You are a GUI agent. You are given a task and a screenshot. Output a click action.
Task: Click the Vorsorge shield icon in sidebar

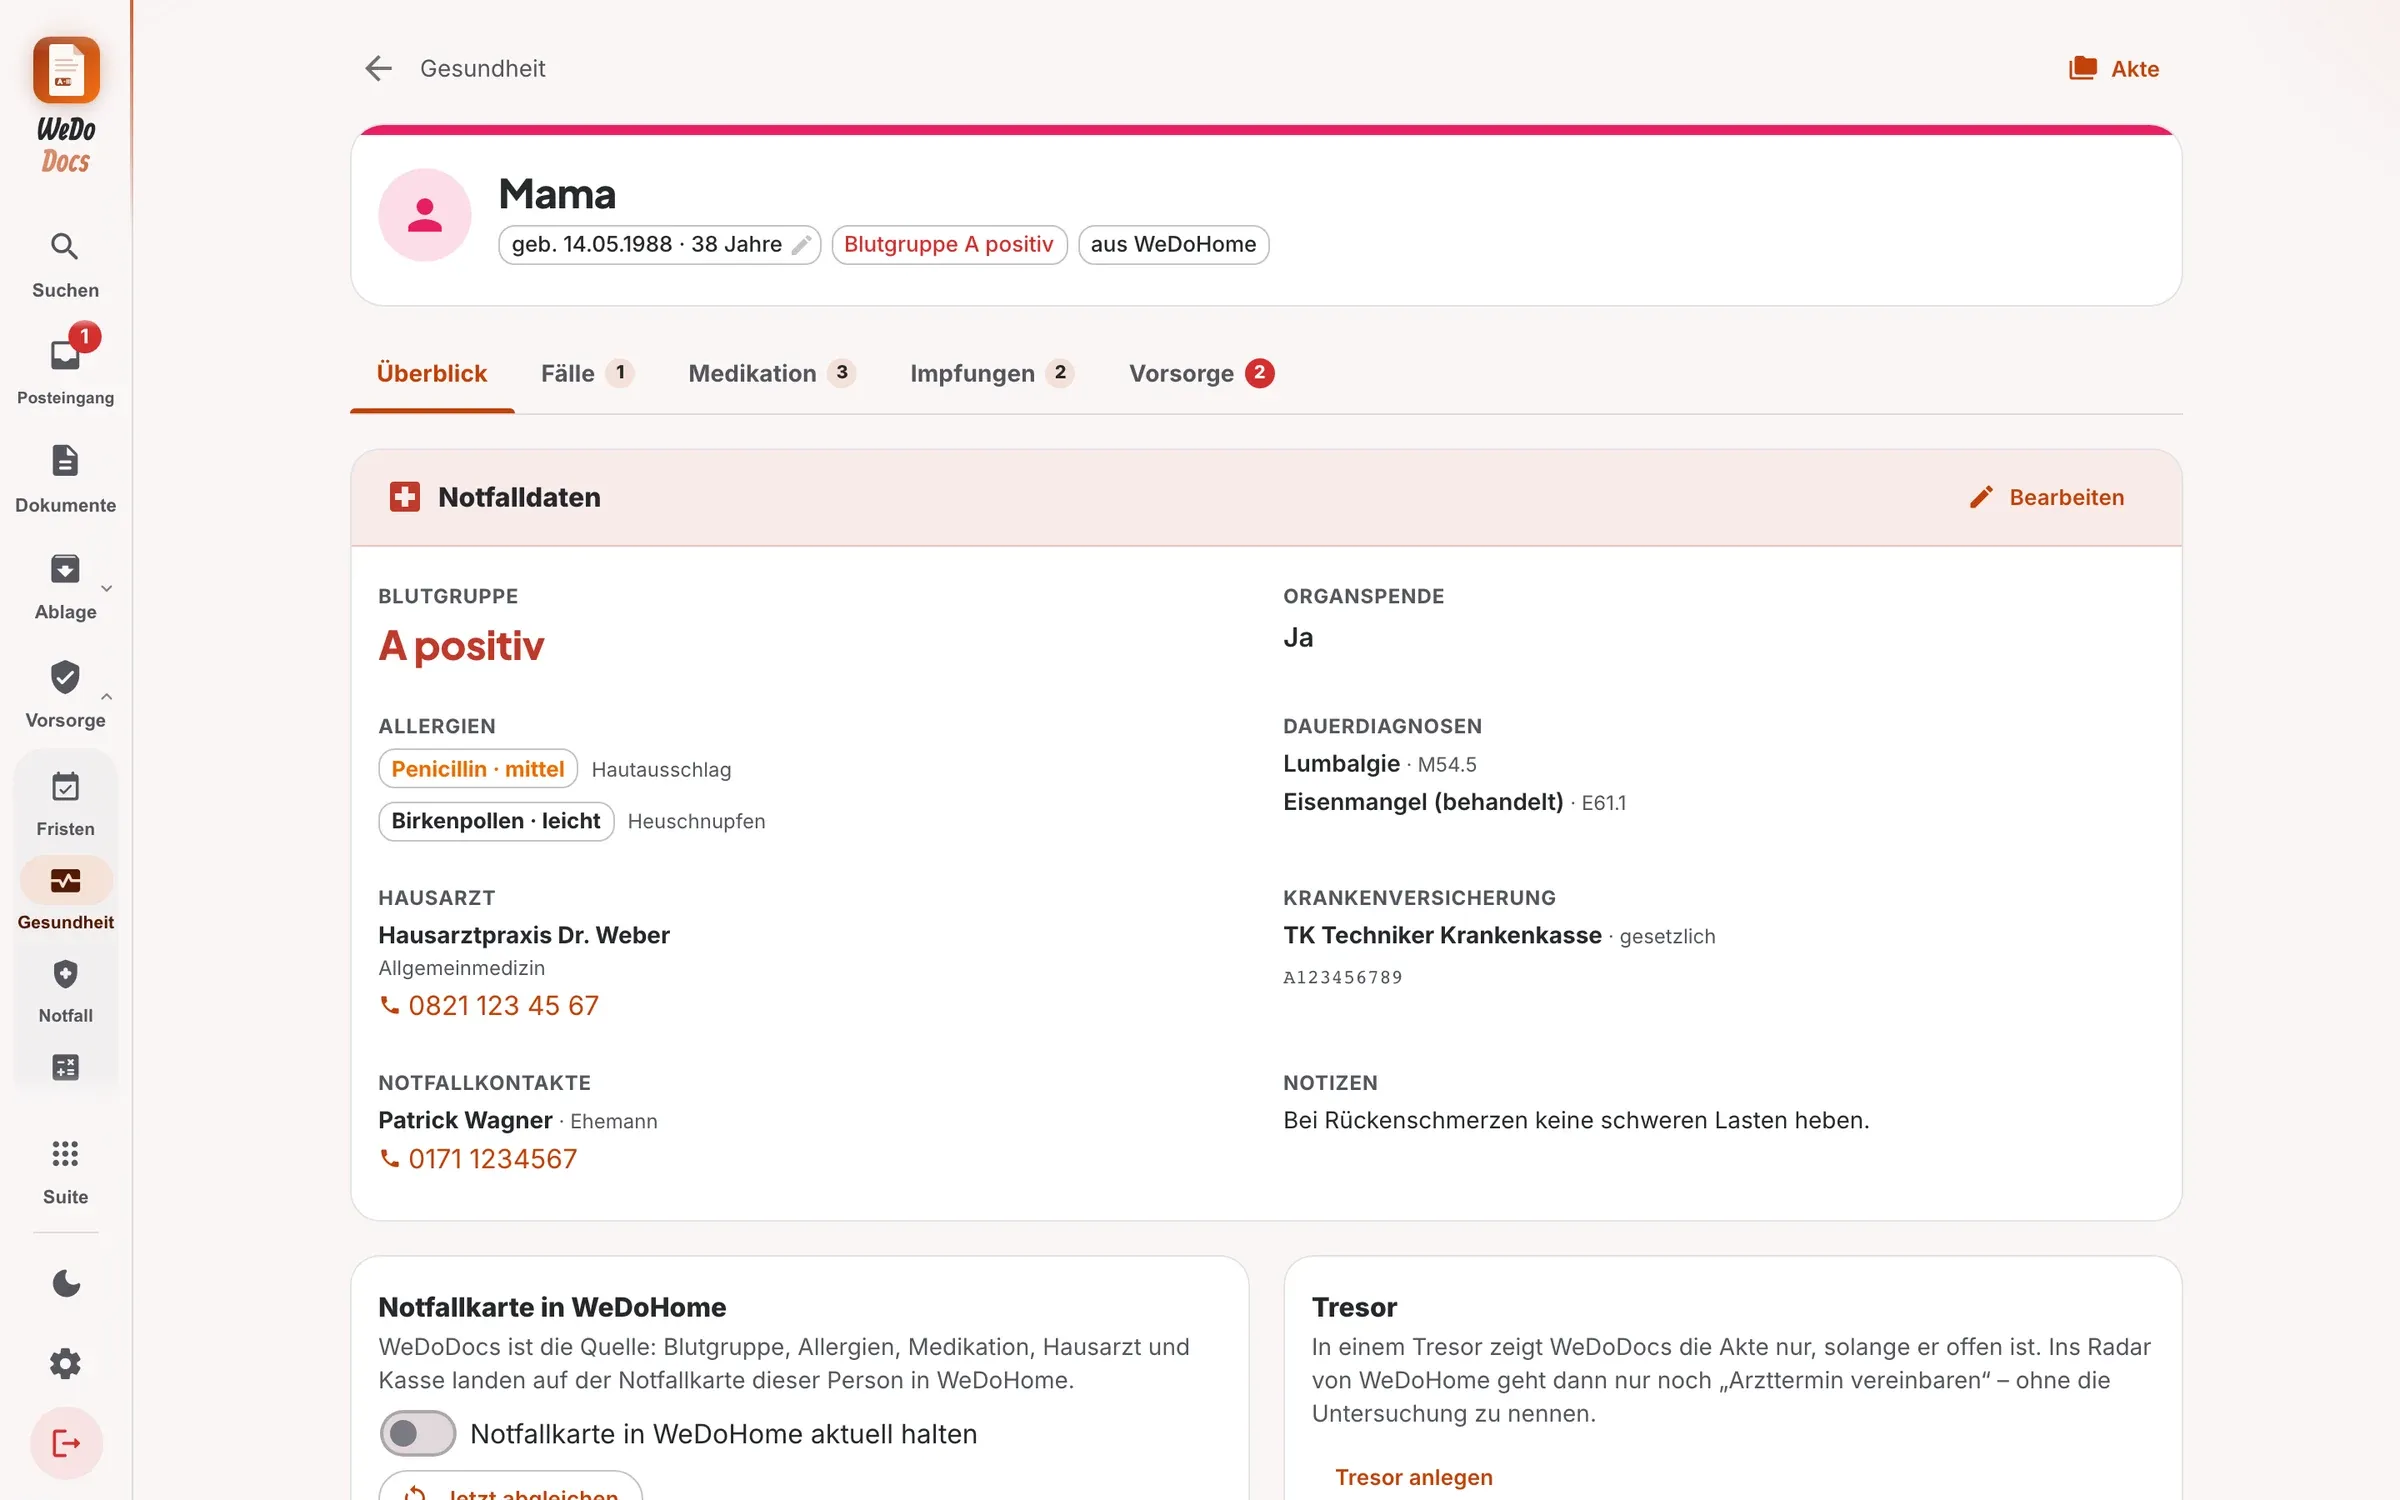click(x=65, y=677)
